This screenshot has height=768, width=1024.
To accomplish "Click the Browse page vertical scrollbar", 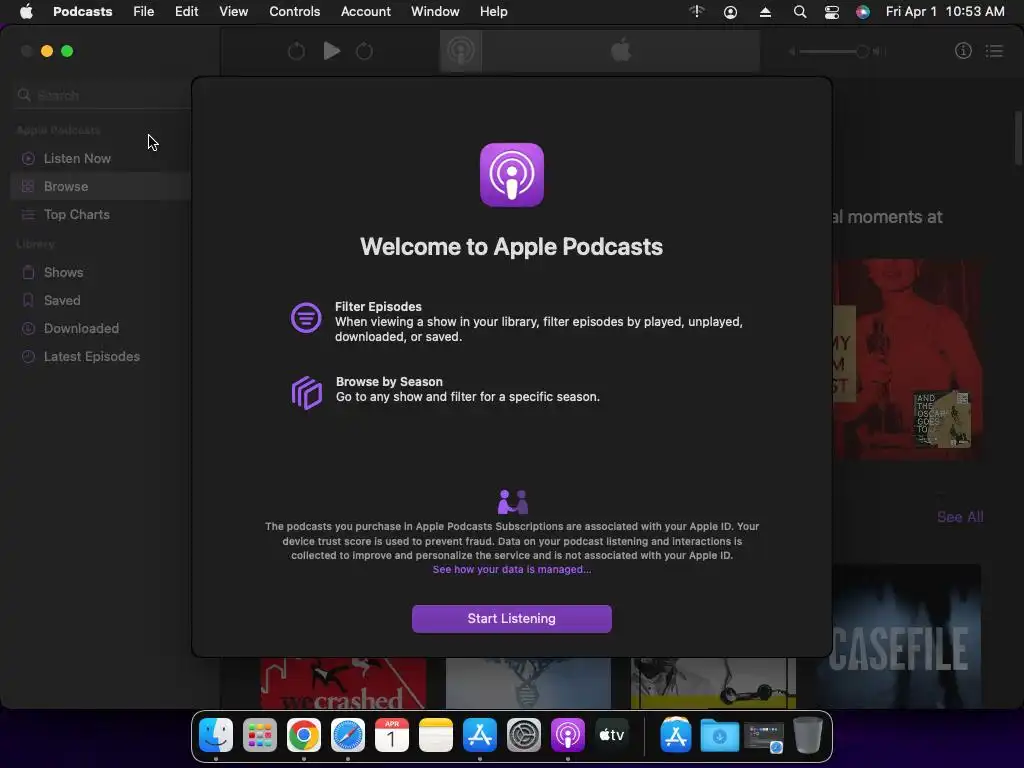I will tap(1018, 138).
